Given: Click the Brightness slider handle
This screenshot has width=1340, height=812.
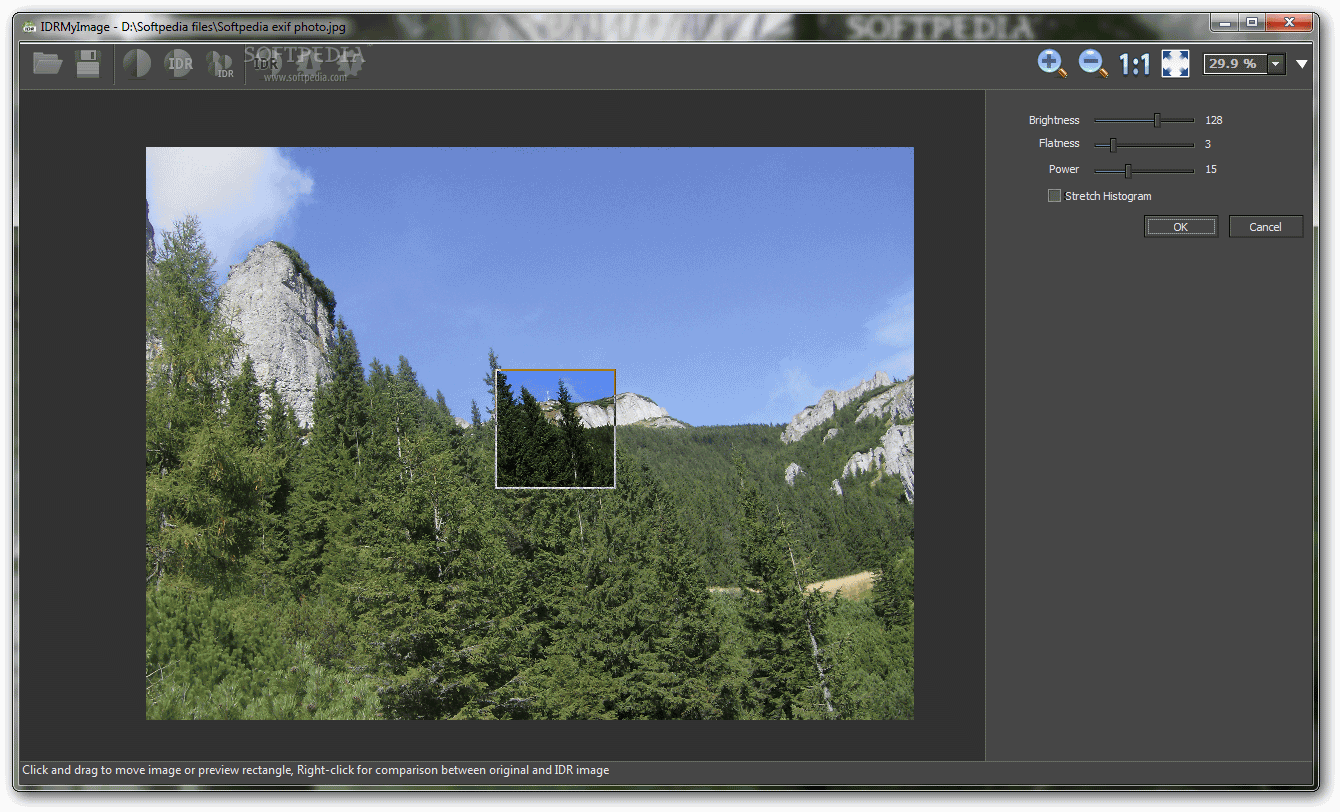Looking at the screenshot, I should (1157, 120).
